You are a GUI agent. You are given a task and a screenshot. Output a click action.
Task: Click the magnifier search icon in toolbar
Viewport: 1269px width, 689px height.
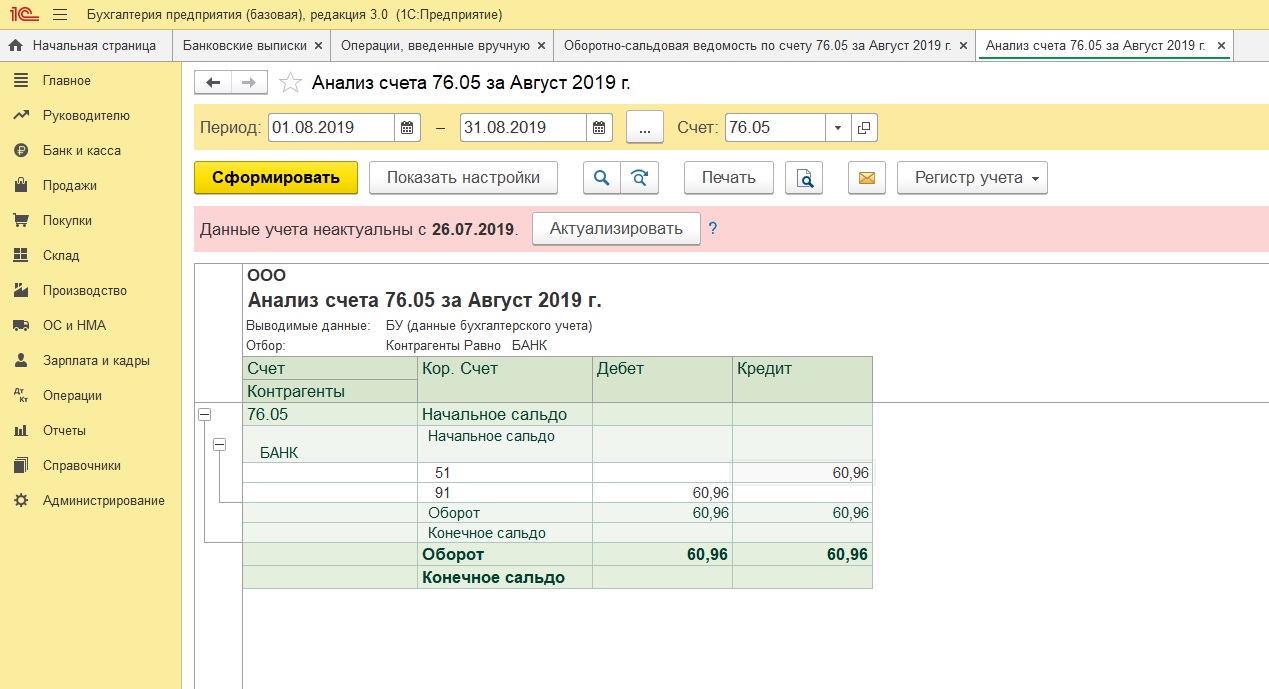[x=602, y=178]
